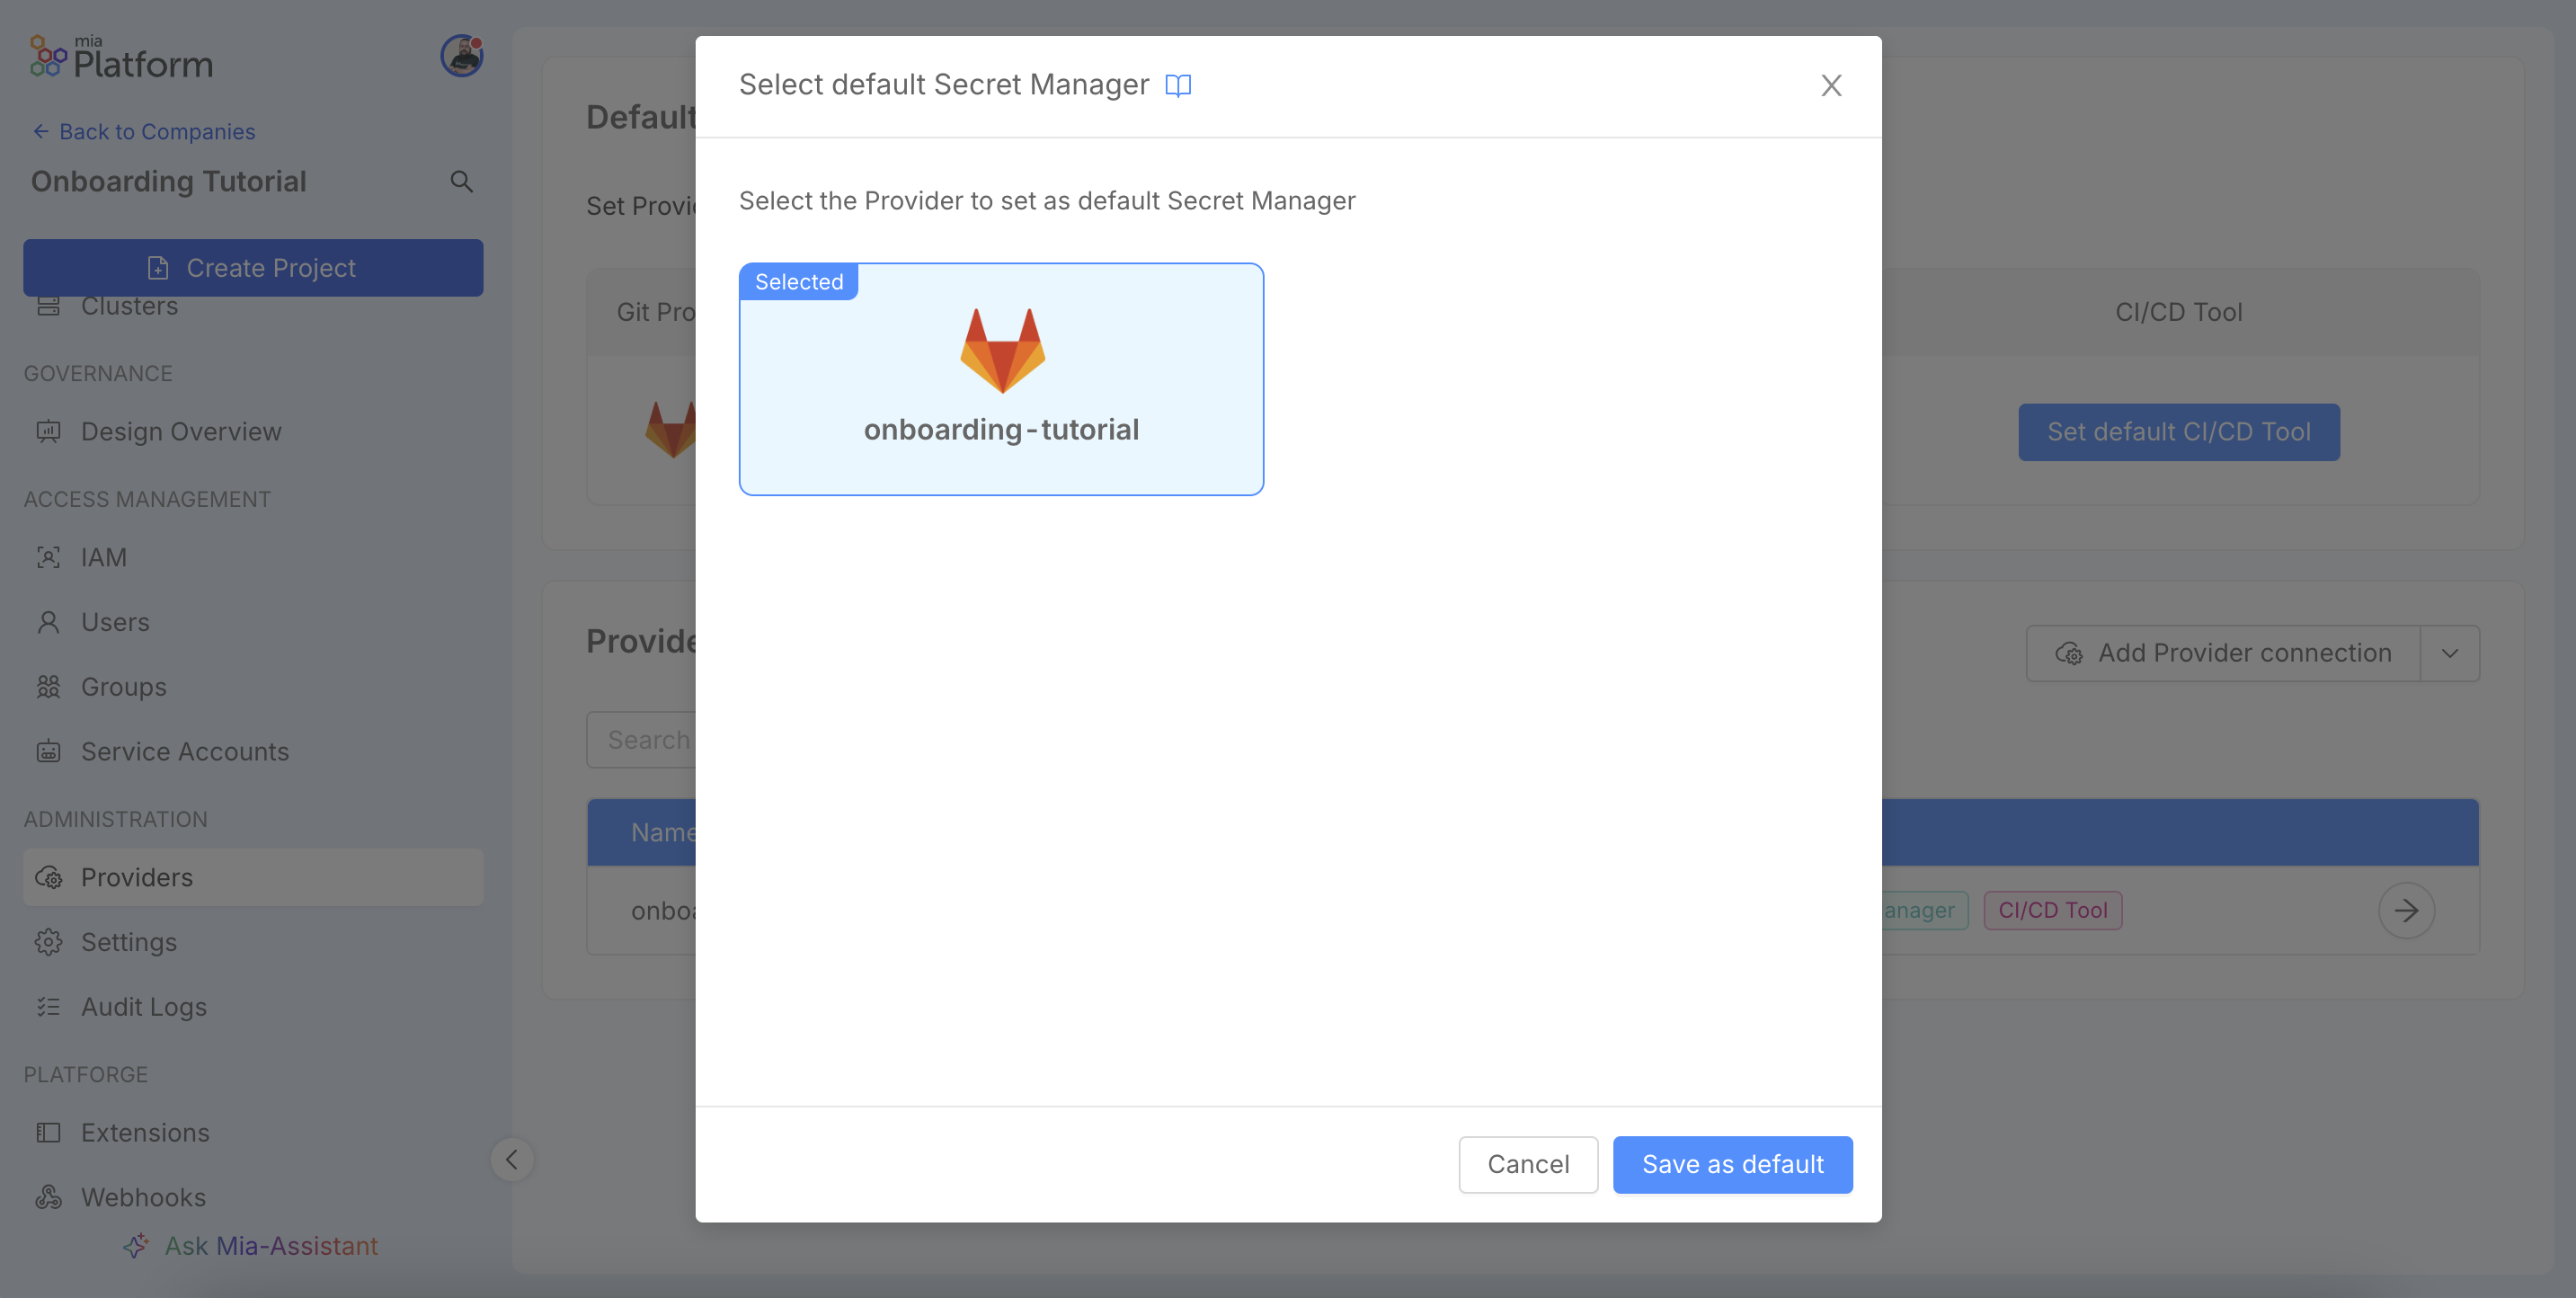Click the Design Overview icon
This screenshot has width=2576, height=1298.
[x=48, y=431]
